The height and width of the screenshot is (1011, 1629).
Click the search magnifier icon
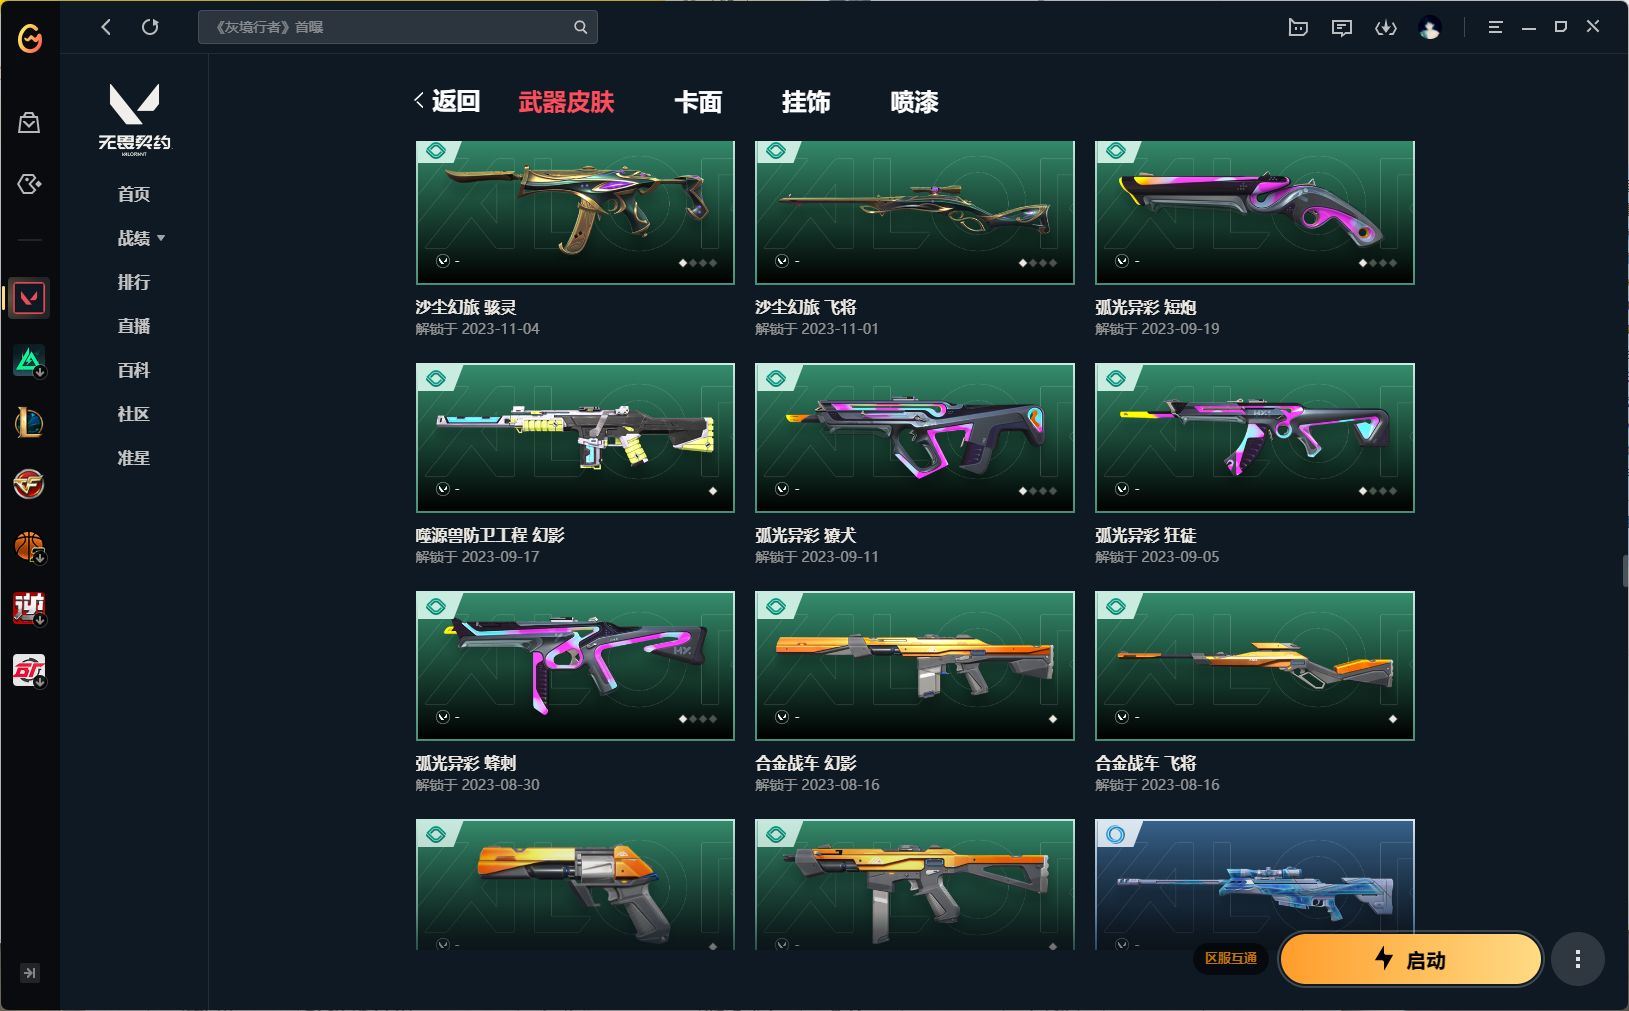point(580,27)
